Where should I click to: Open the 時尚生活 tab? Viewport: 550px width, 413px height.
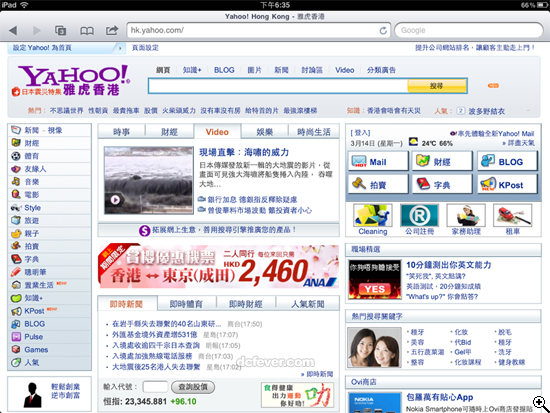(x=314, y=132)
